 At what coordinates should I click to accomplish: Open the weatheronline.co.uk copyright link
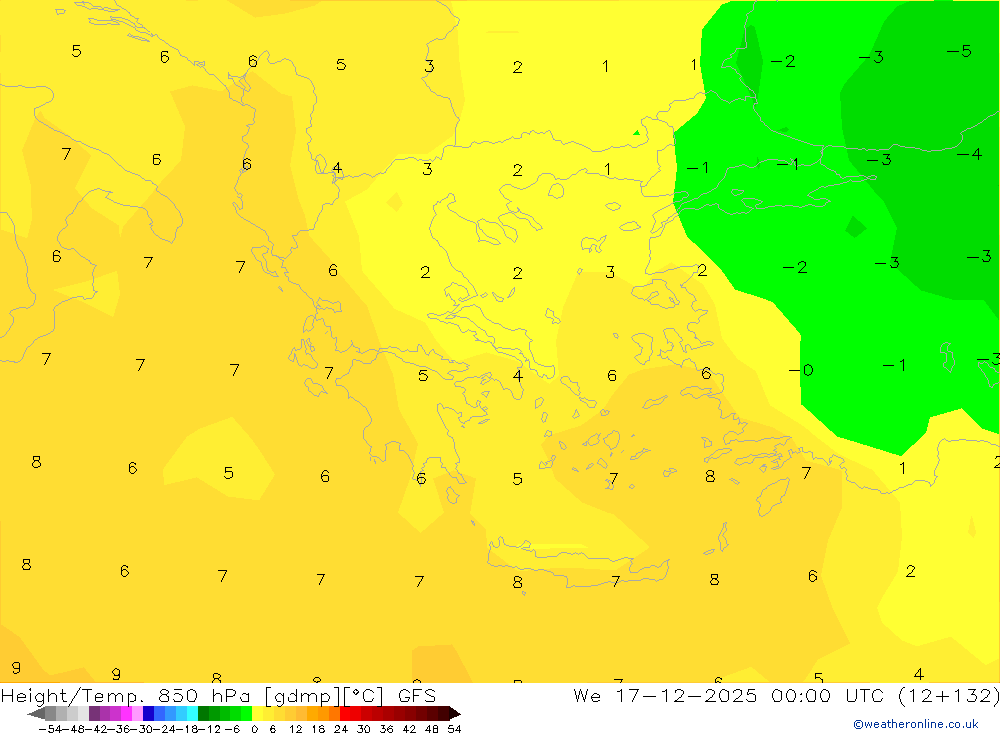point(915,724)
